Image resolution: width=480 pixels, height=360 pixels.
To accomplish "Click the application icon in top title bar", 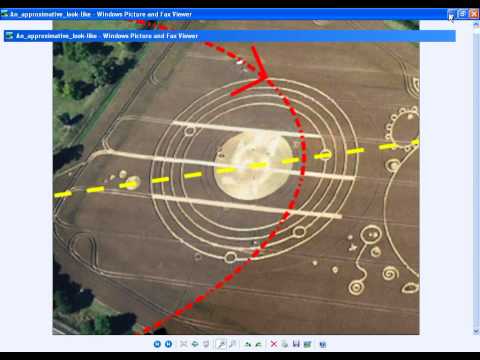I will (x=4, y=14).
